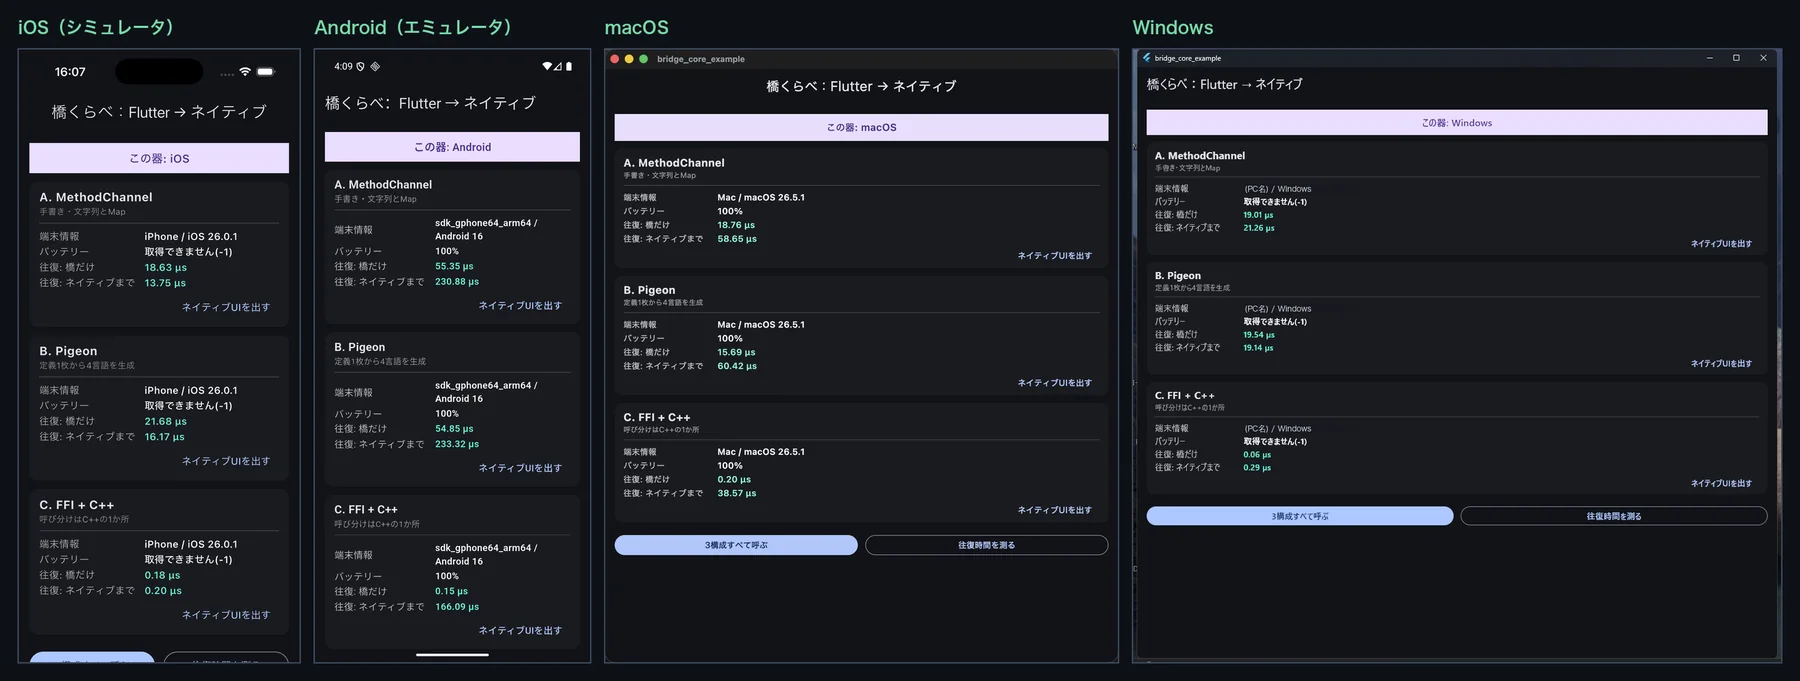
Task: Tap ネイティブUIを出す in iOS Pigeon card
Action: [226, 462]
